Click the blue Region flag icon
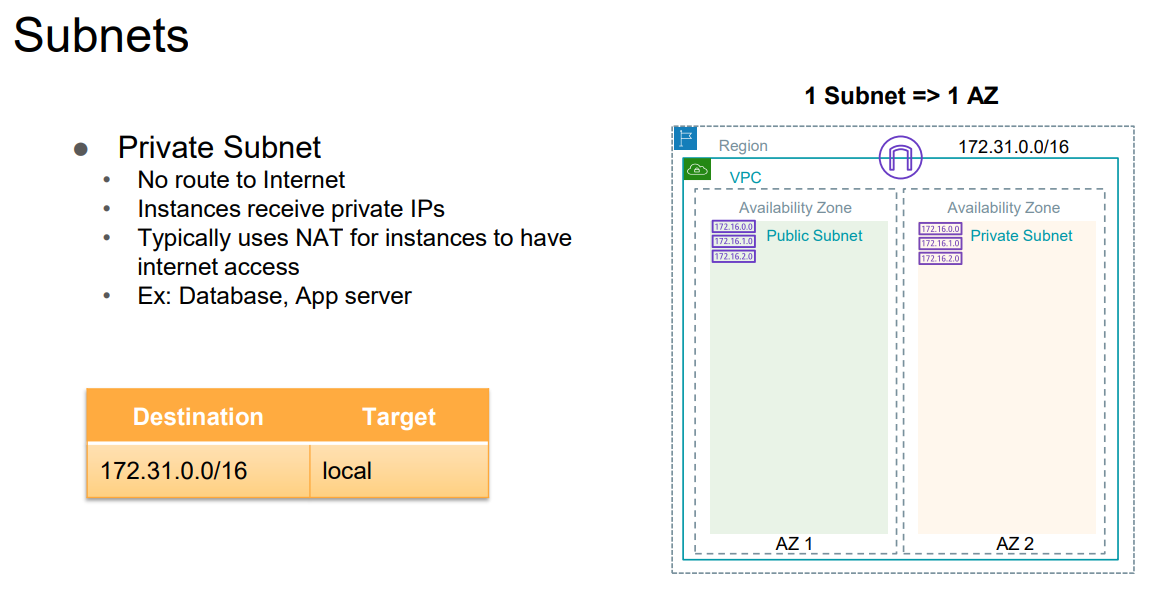Screen dimensions: 1157x595 coord(685,138)
